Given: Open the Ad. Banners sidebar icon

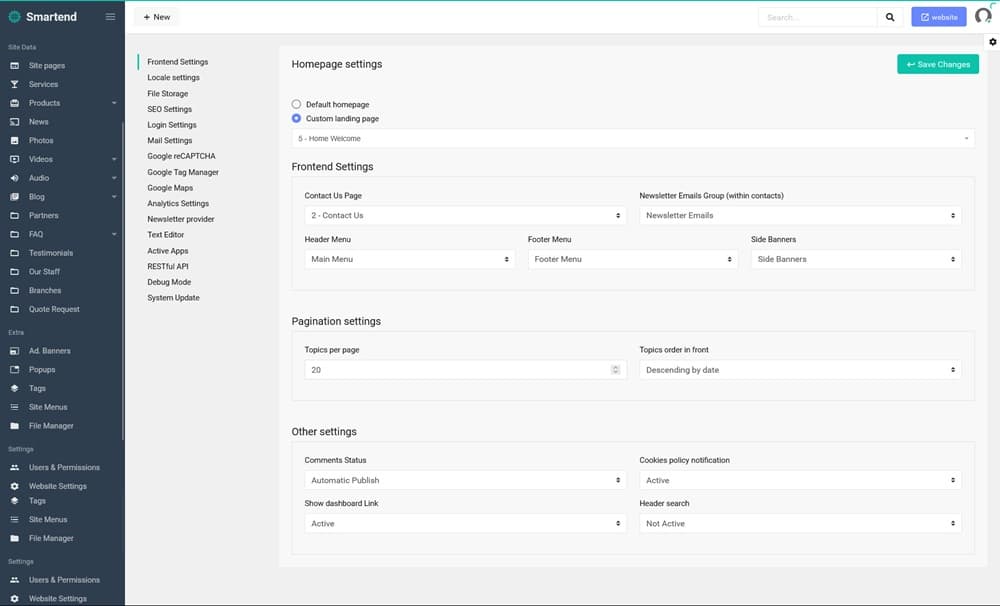Looking at the screenshot, I should point(14,351).
